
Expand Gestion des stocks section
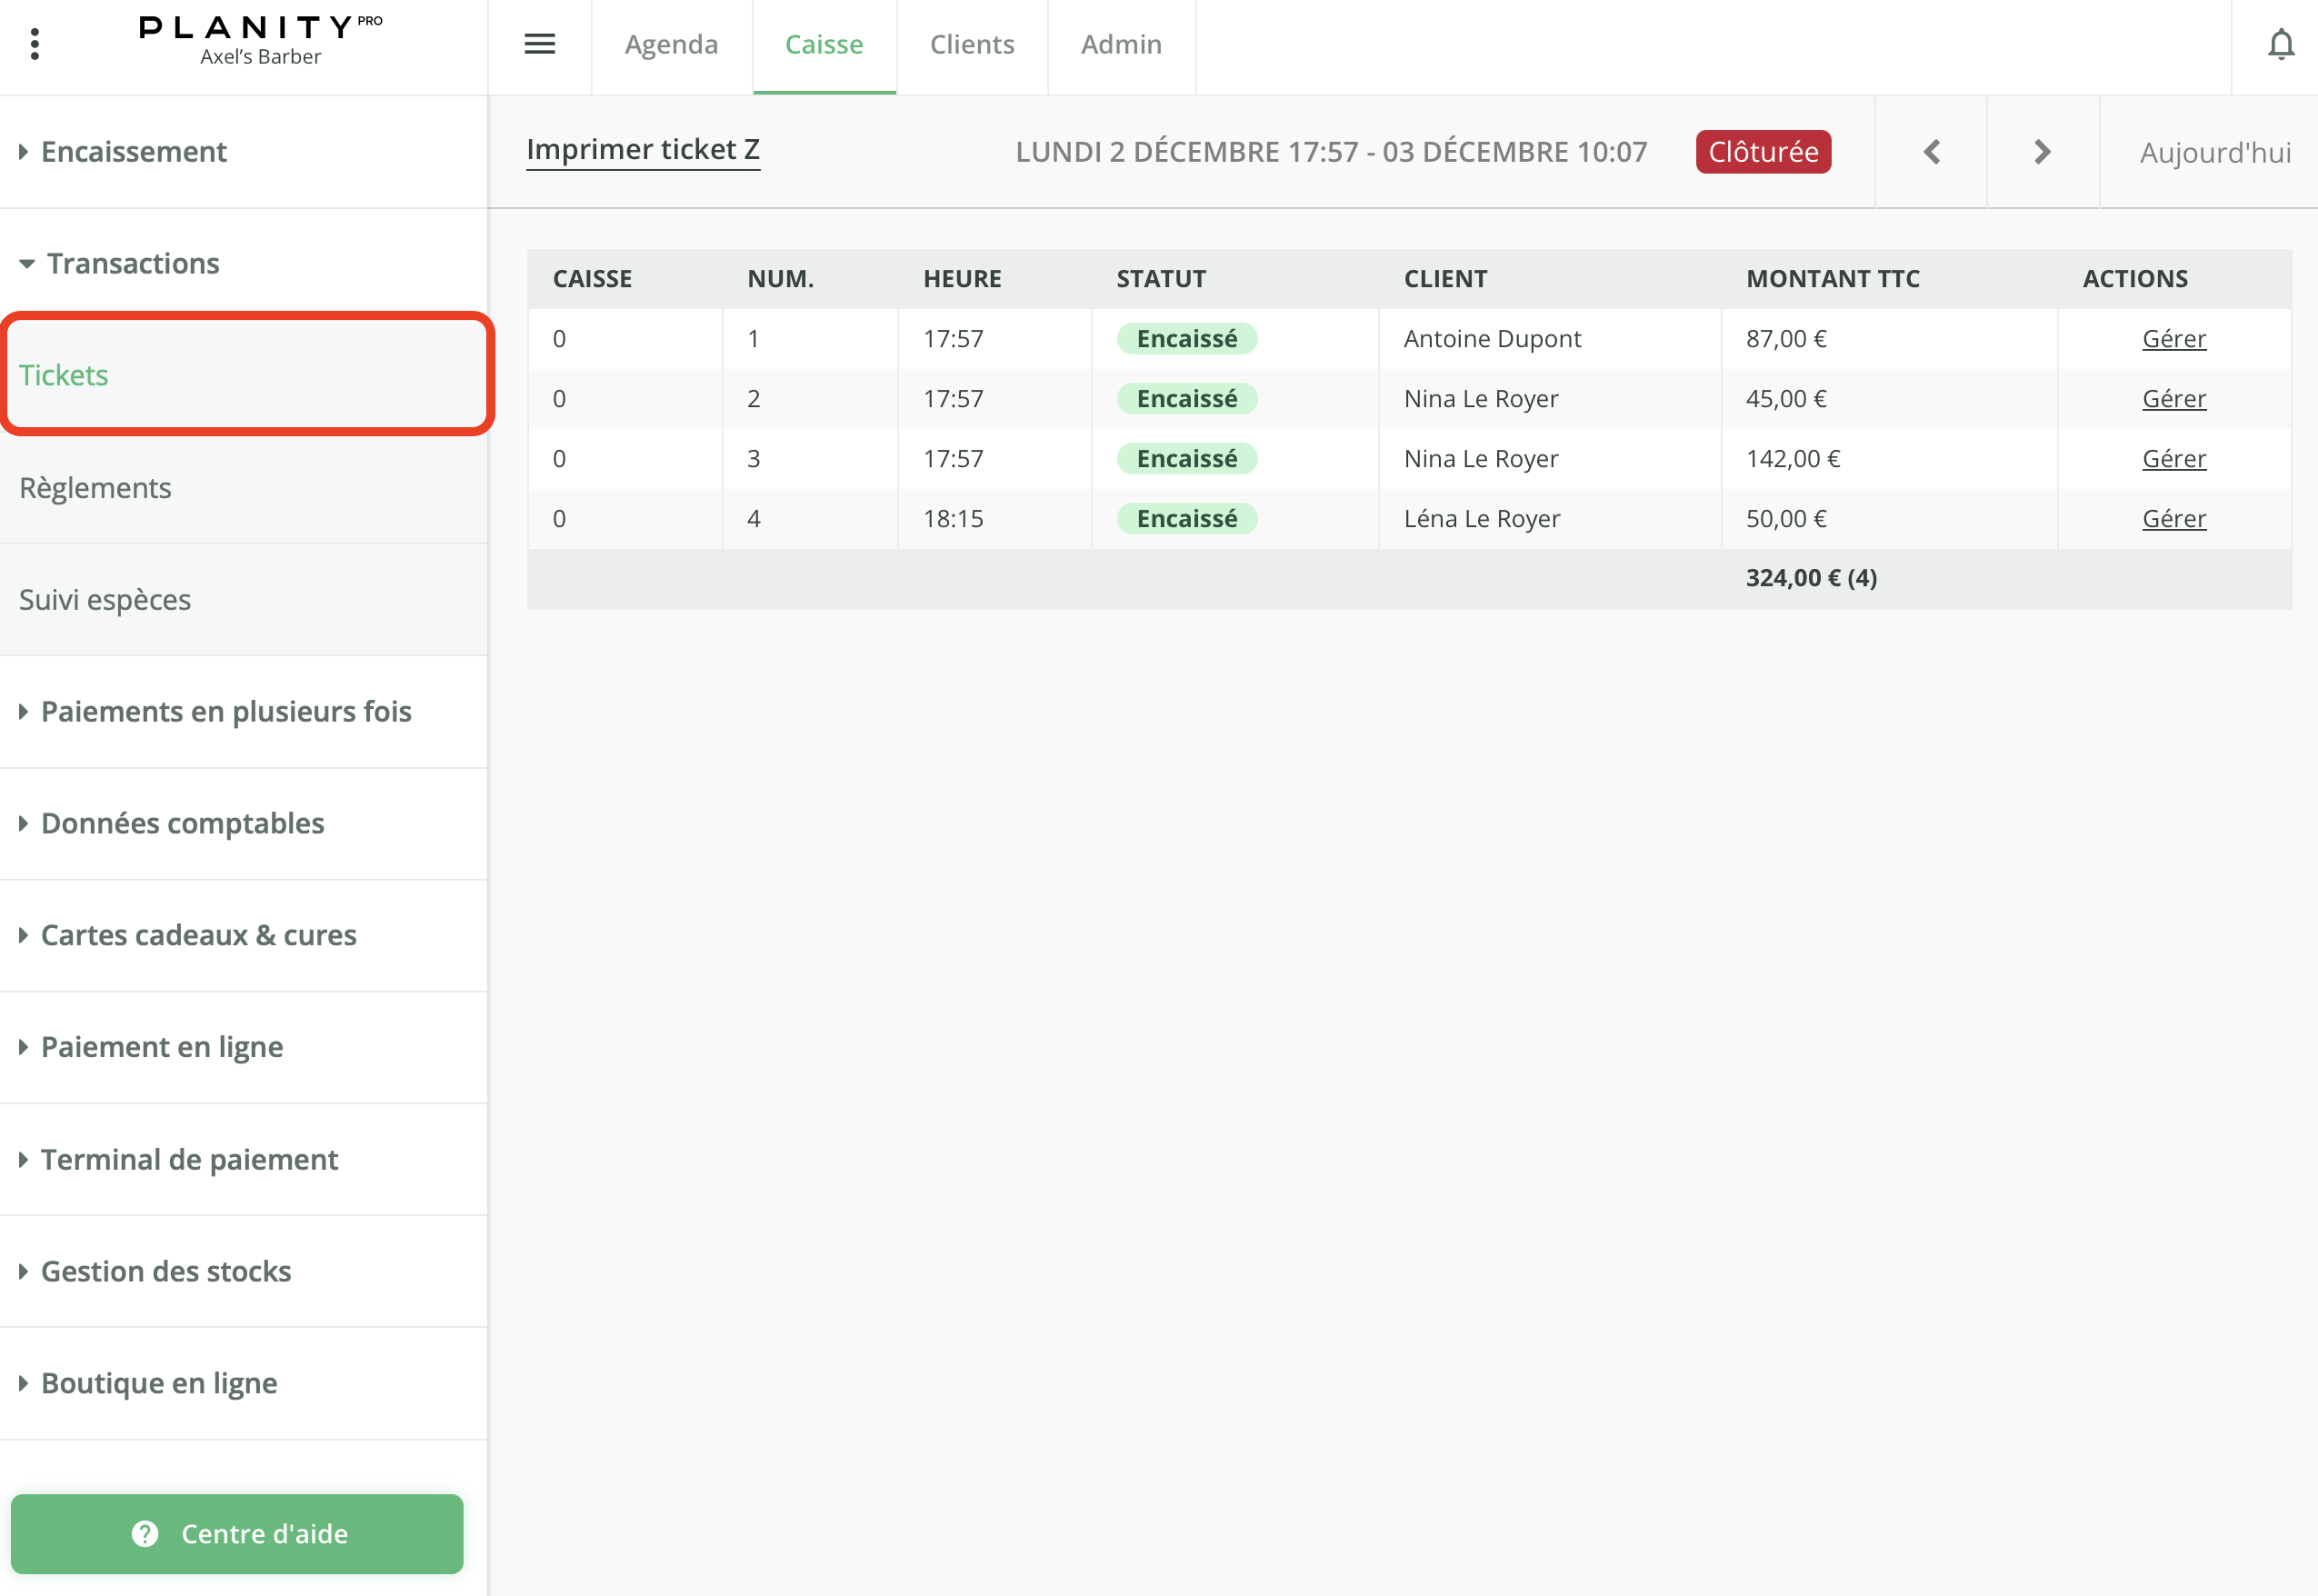tap(166, 1272)
